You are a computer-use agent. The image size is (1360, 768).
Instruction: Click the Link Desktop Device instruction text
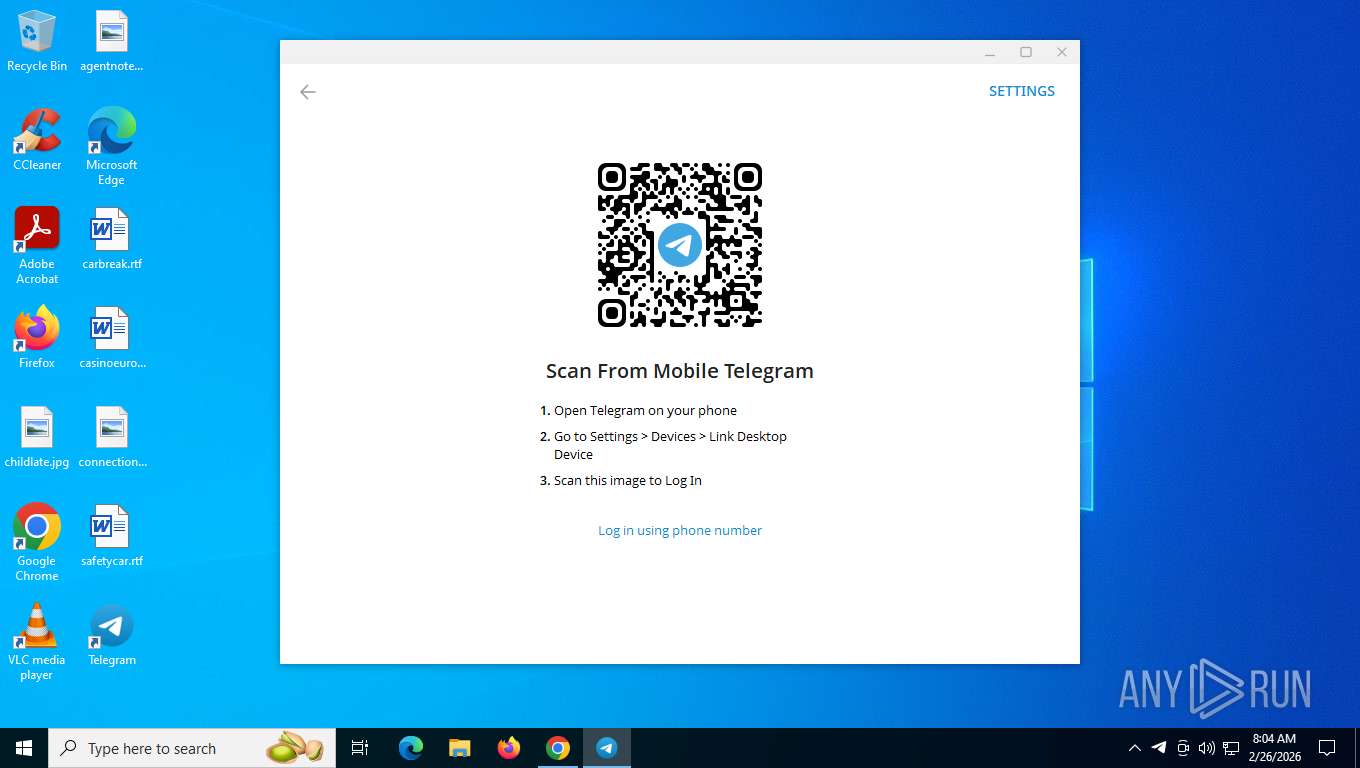pos(670,446)
